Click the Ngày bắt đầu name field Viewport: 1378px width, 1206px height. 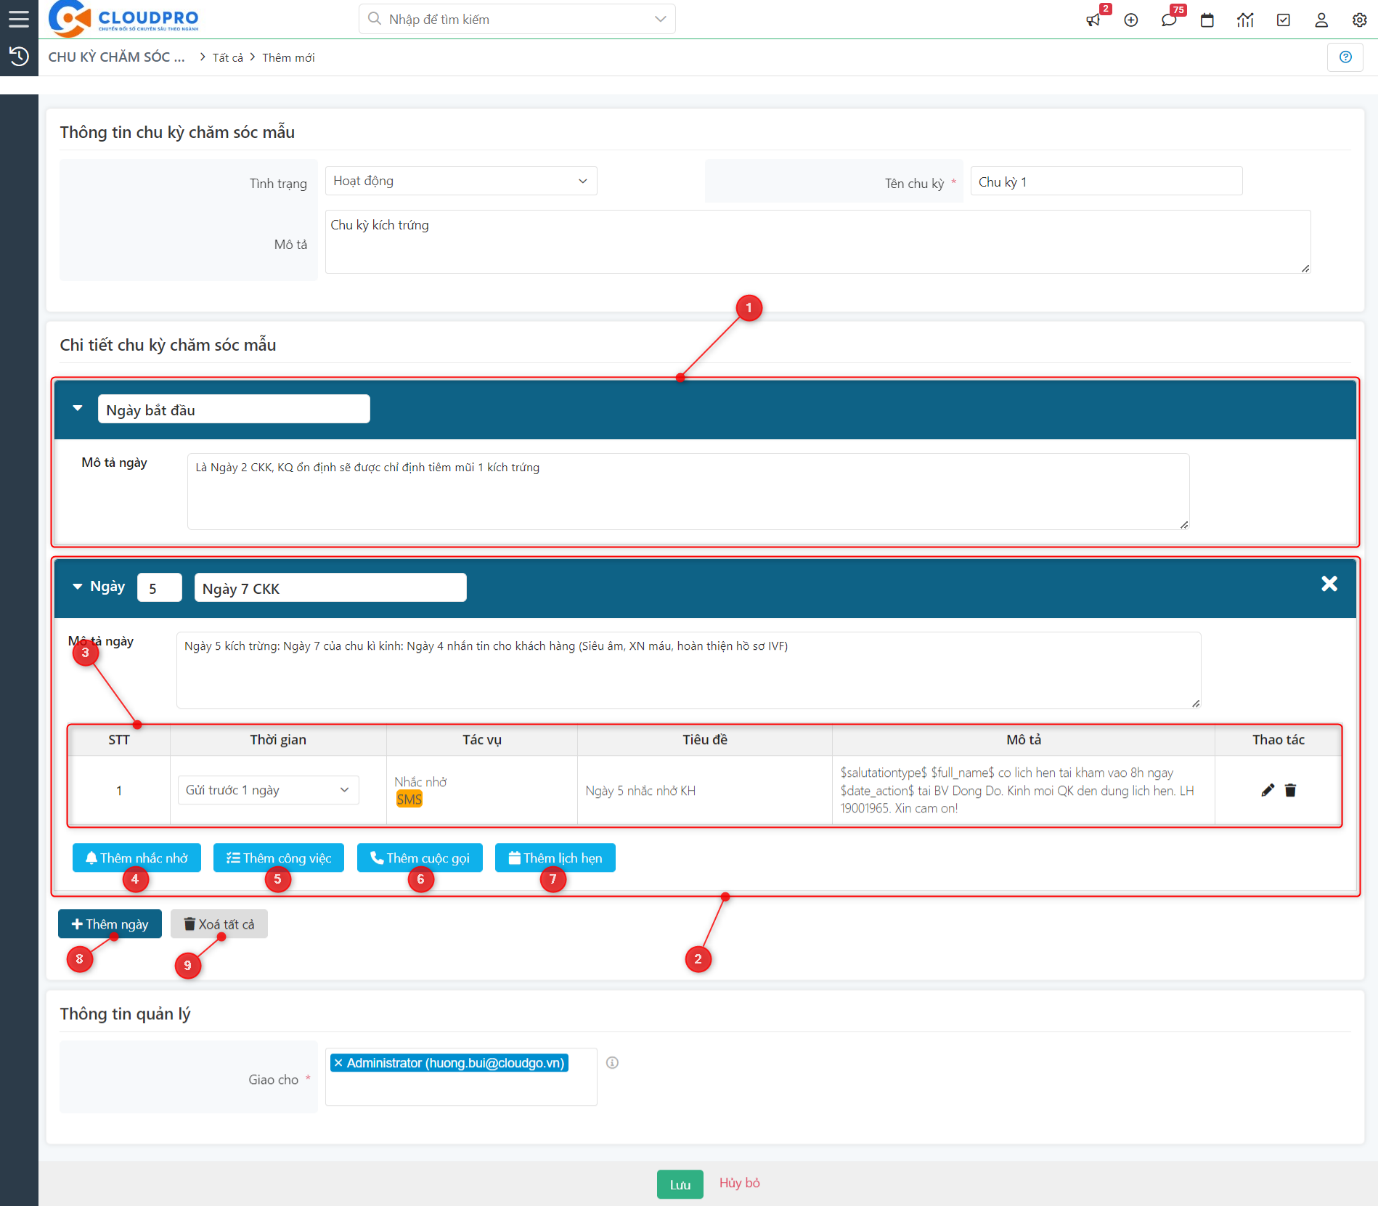click(234, 409)
